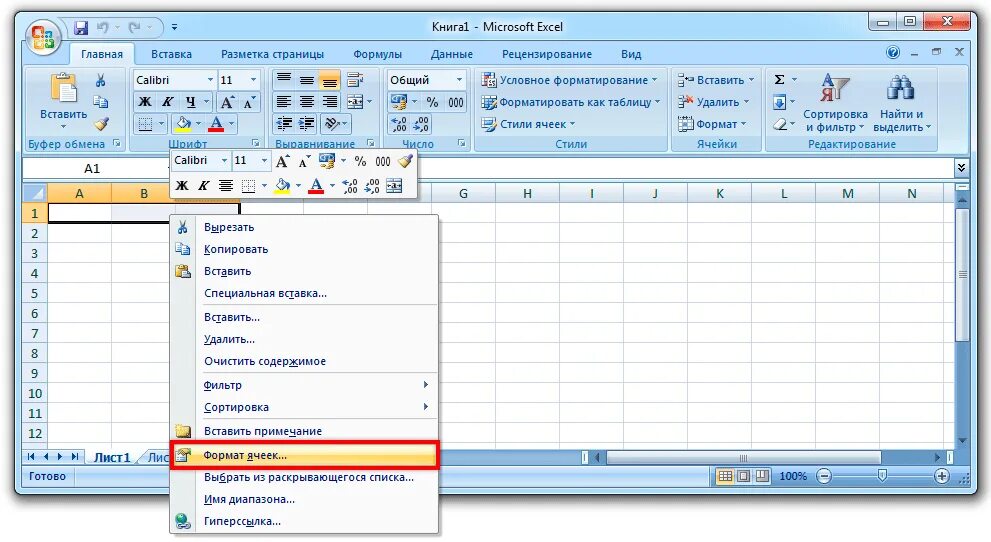Click mini toolbar bold Ж
This screenshot has height=542, width=991.
182,186
